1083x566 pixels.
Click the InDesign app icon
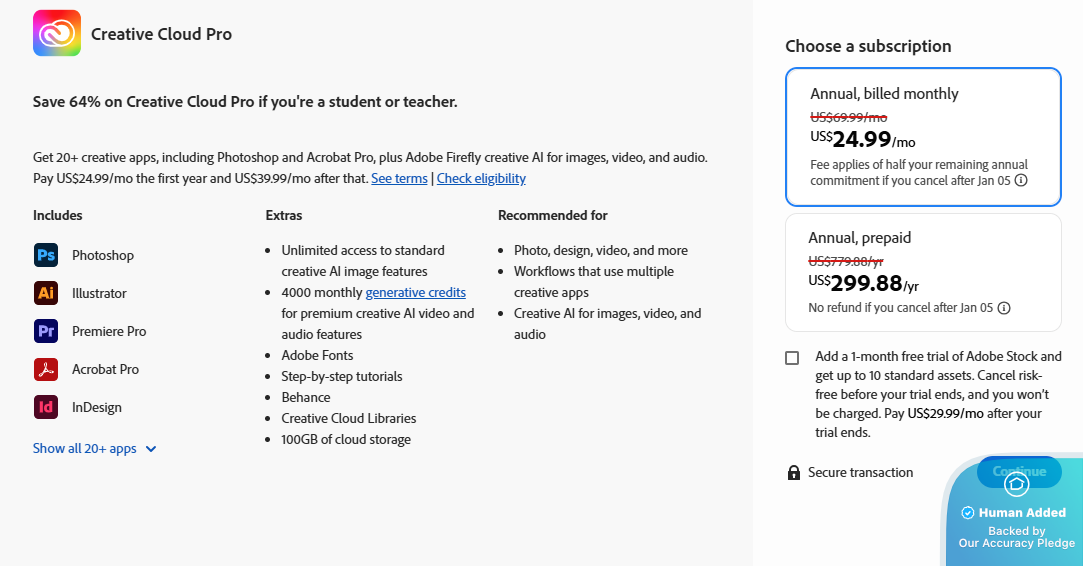point(46,407)
